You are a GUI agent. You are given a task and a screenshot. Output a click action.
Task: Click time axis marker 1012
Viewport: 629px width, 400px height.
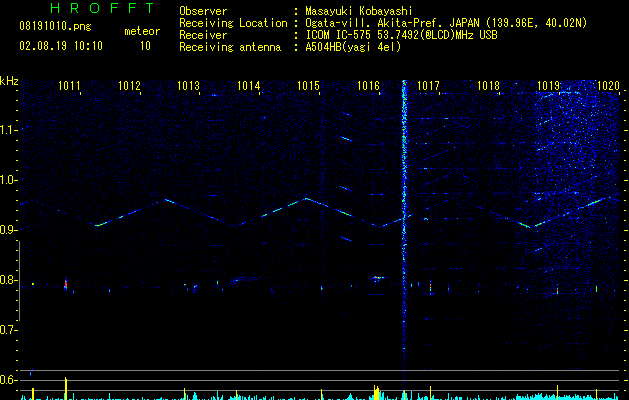coord(129,86)
